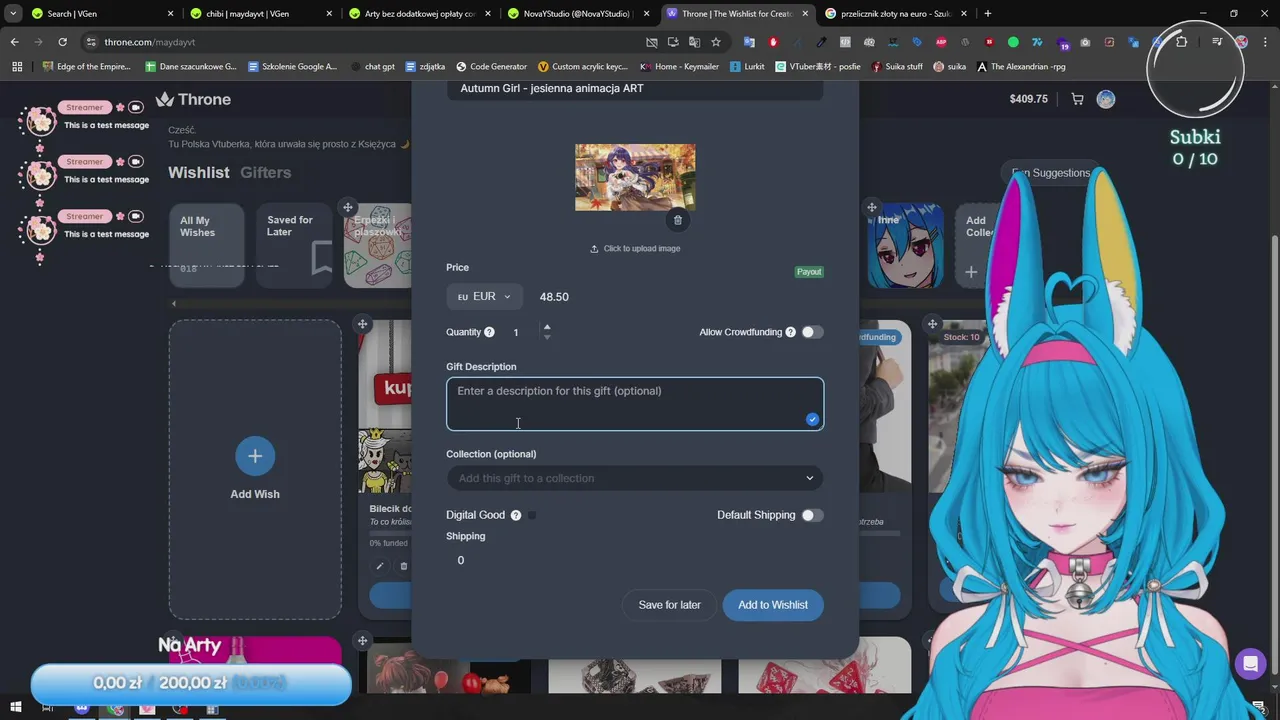1280x720 pixels.
Task: Open the shopping cart icon
Action: pos(1077,99)
